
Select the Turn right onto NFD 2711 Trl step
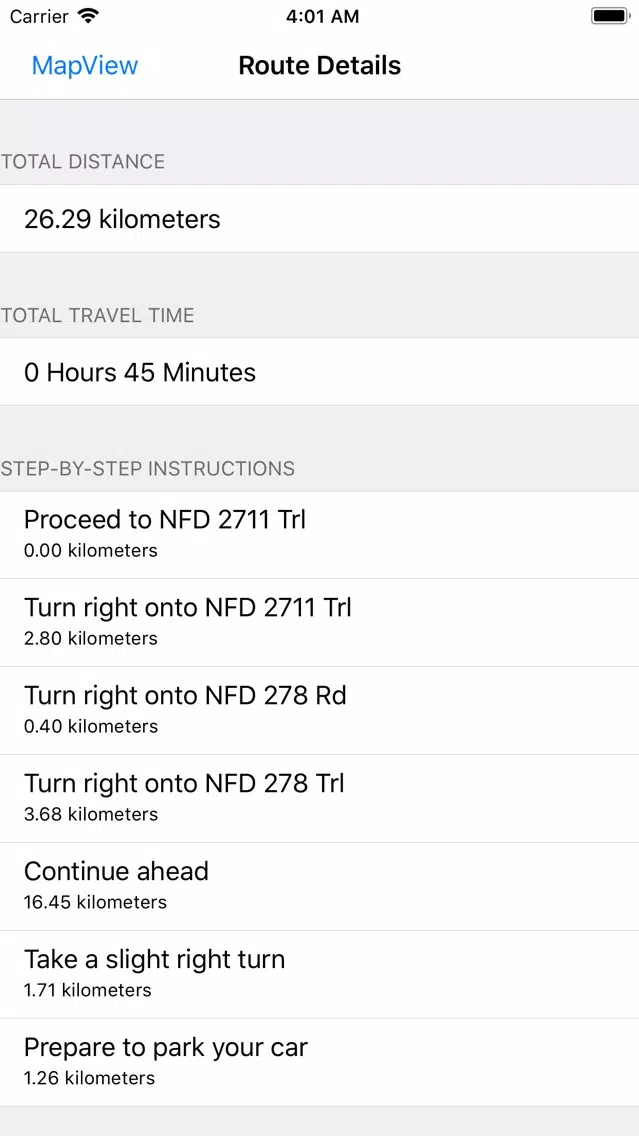320,622
